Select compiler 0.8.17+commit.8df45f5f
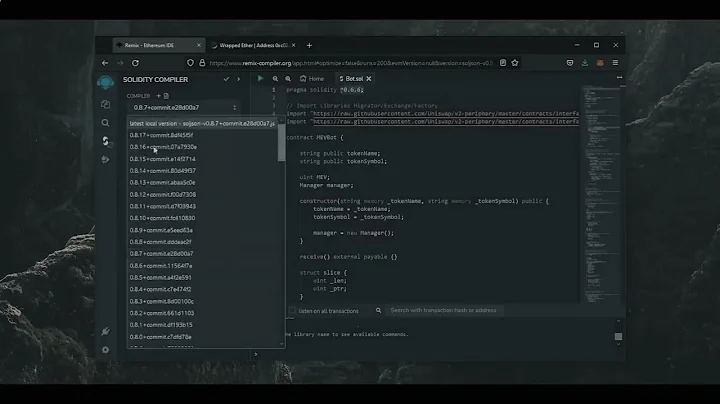This screenshot has height=404, width=720. coord(202,135)
